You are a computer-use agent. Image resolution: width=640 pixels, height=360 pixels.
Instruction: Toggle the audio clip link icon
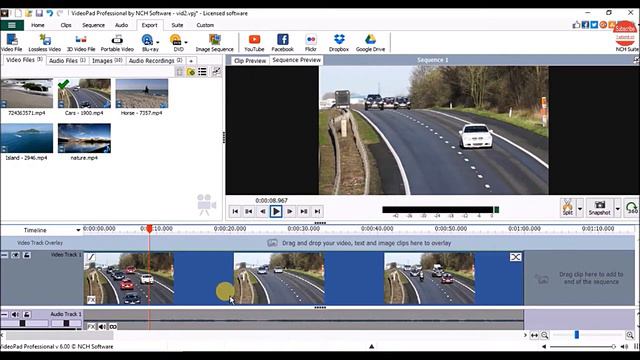point(113,327)
